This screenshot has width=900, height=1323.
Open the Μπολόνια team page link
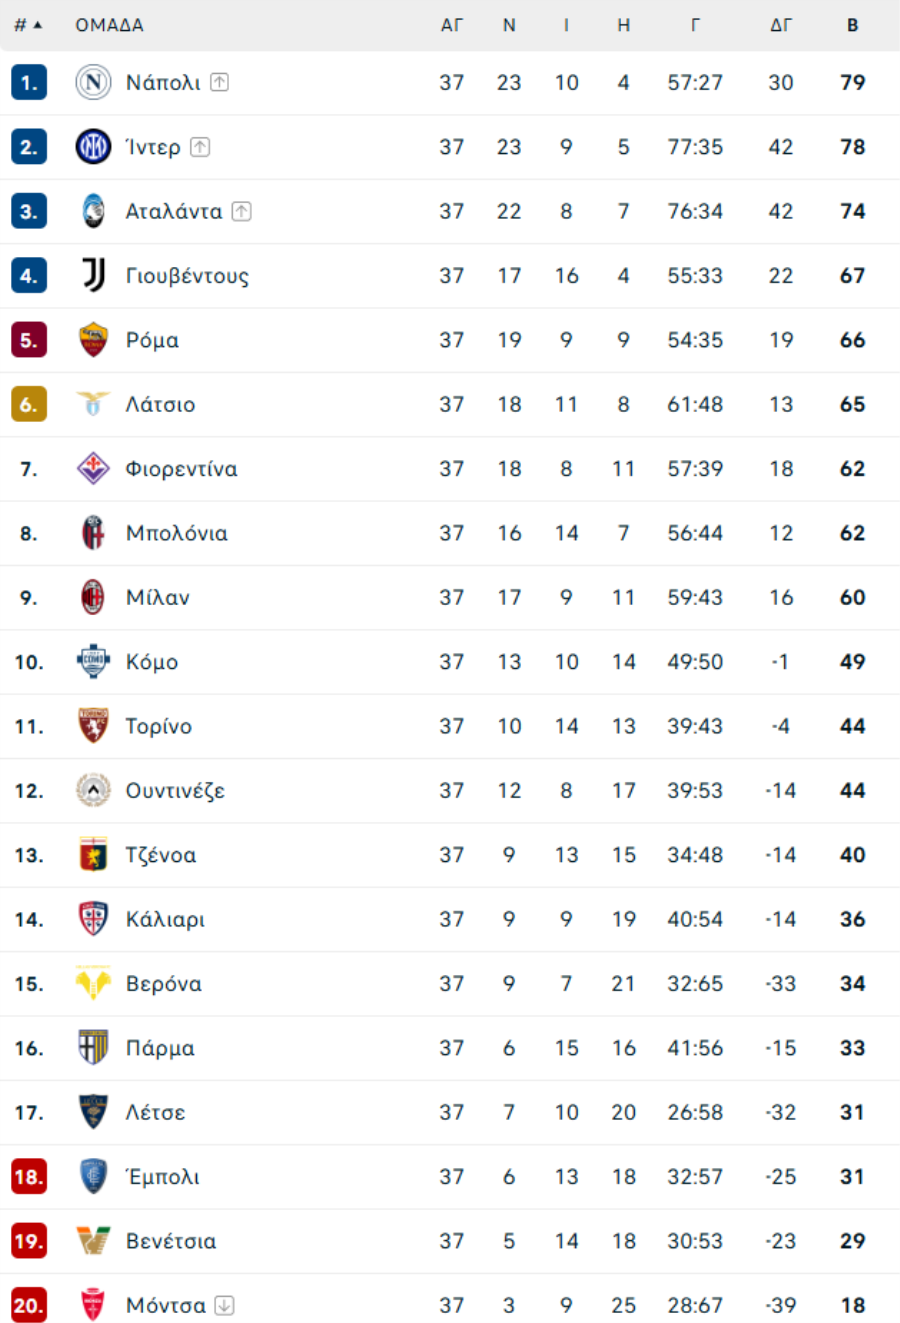coord(177,533)
